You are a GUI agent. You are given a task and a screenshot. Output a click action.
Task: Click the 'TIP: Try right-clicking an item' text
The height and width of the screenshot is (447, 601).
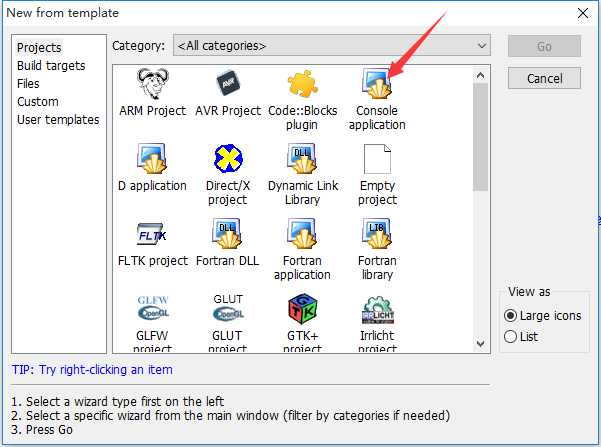[x=92, y=370]
